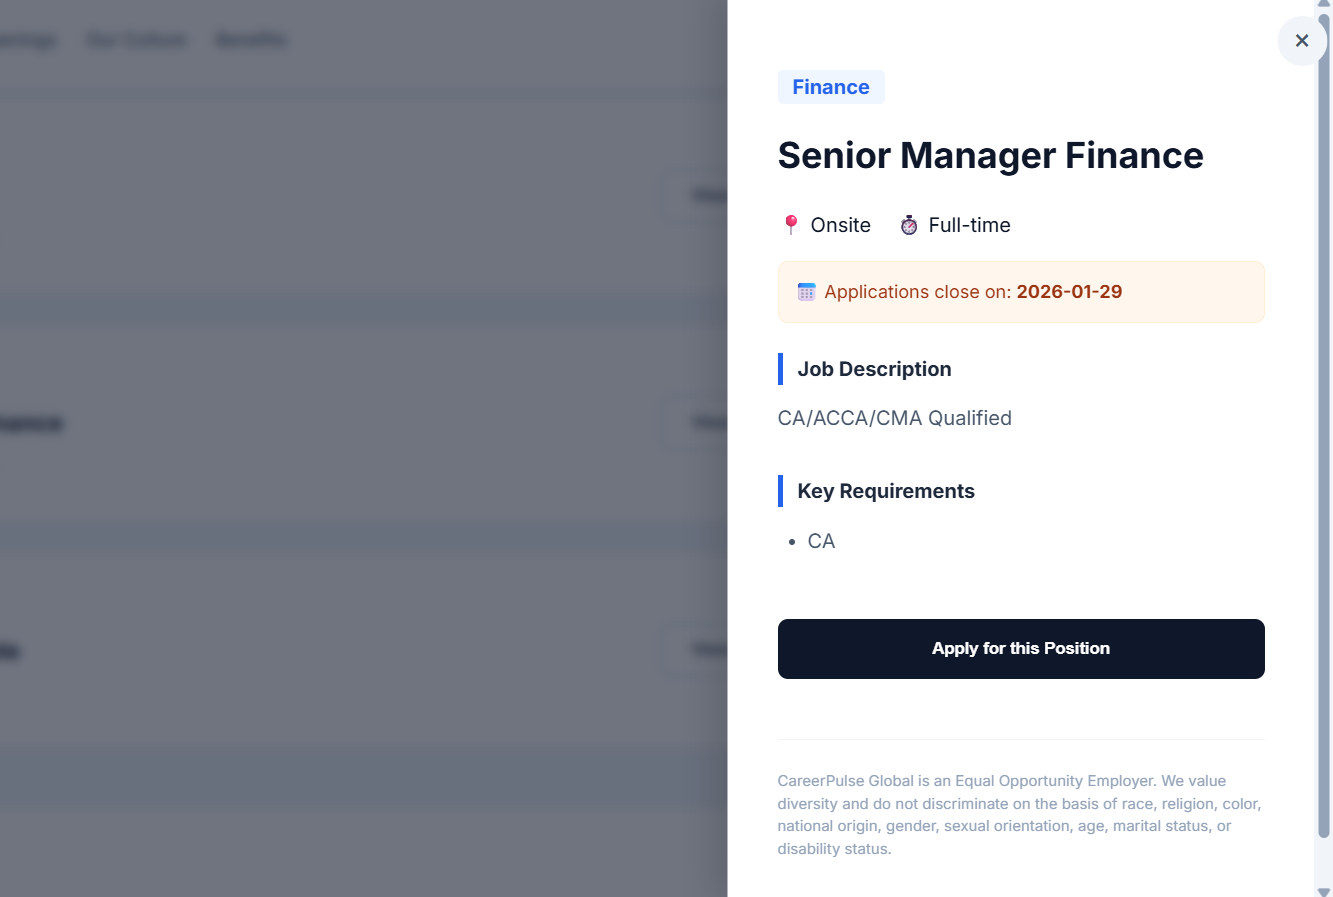This screenshot has width=1333, height=897.
Task: Open the blurred Our Culture nav link
Action: tap(136, 40)
